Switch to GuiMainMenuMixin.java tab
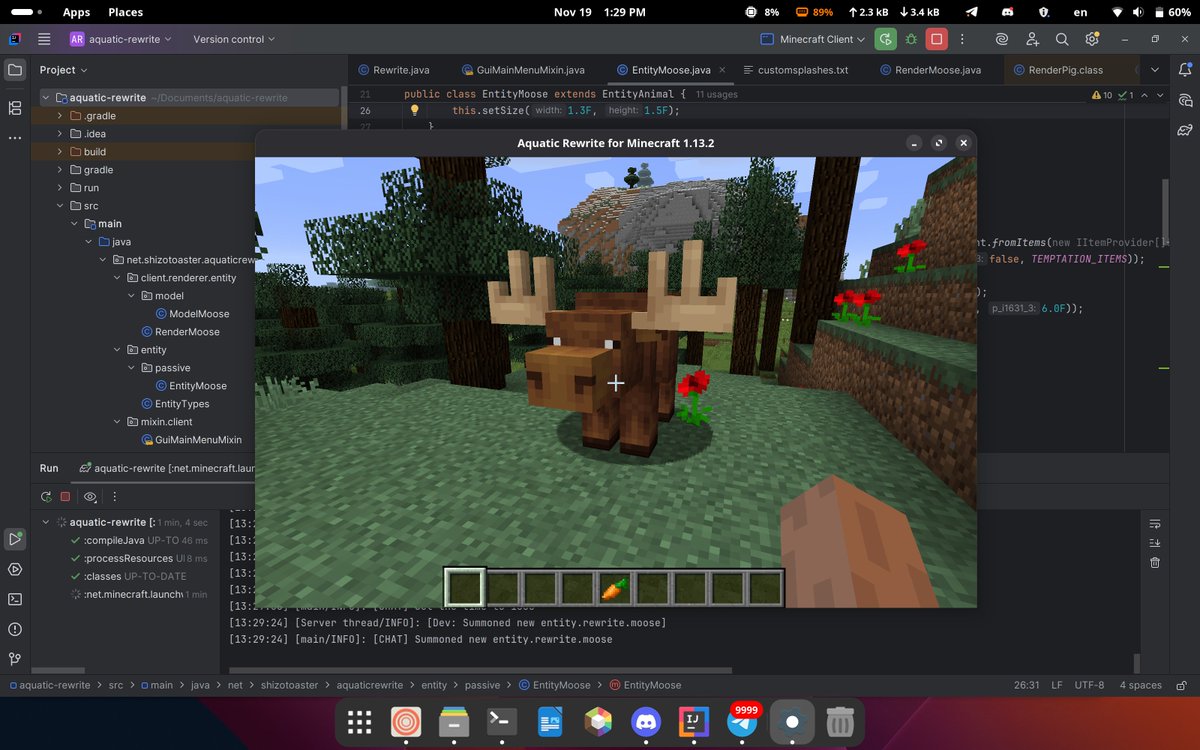1200x750 pixels. [524, 70]
